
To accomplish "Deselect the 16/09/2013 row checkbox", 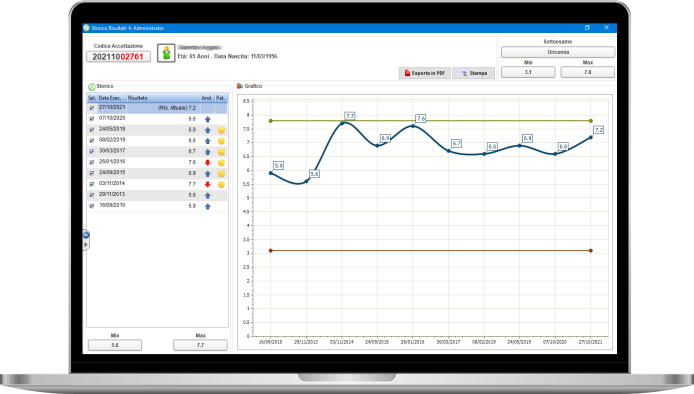I will [x=92, y=206].
